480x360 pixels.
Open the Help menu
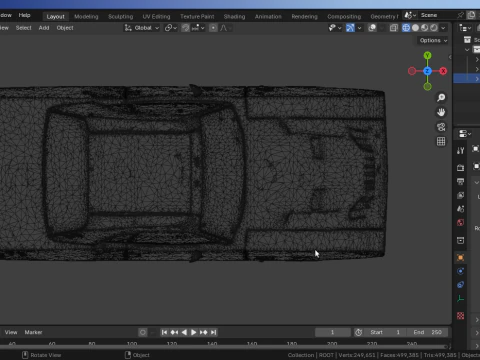pos(24,15)
